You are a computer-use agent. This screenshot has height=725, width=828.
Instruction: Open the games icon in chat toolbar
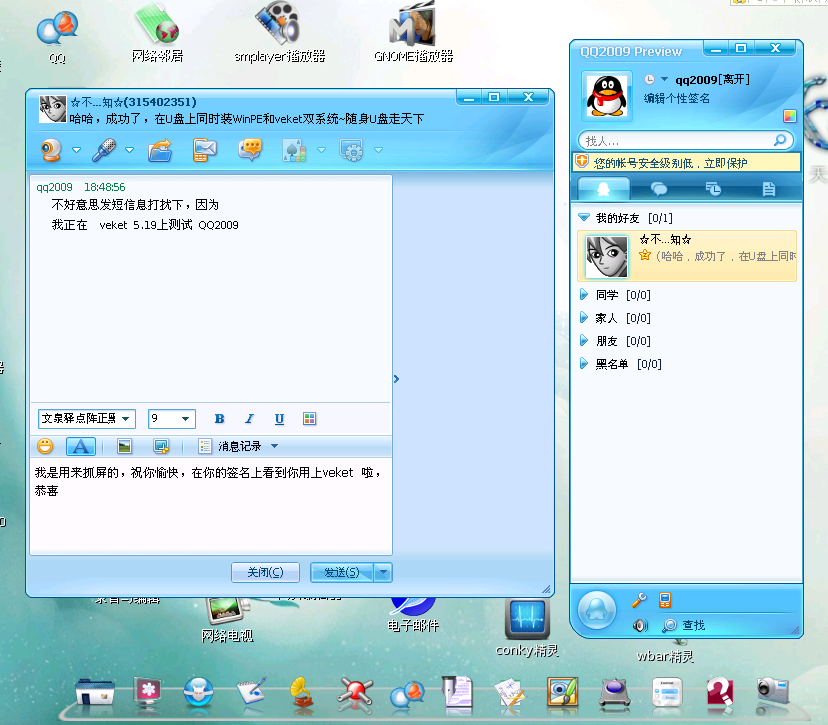click(x=295, y=150)
